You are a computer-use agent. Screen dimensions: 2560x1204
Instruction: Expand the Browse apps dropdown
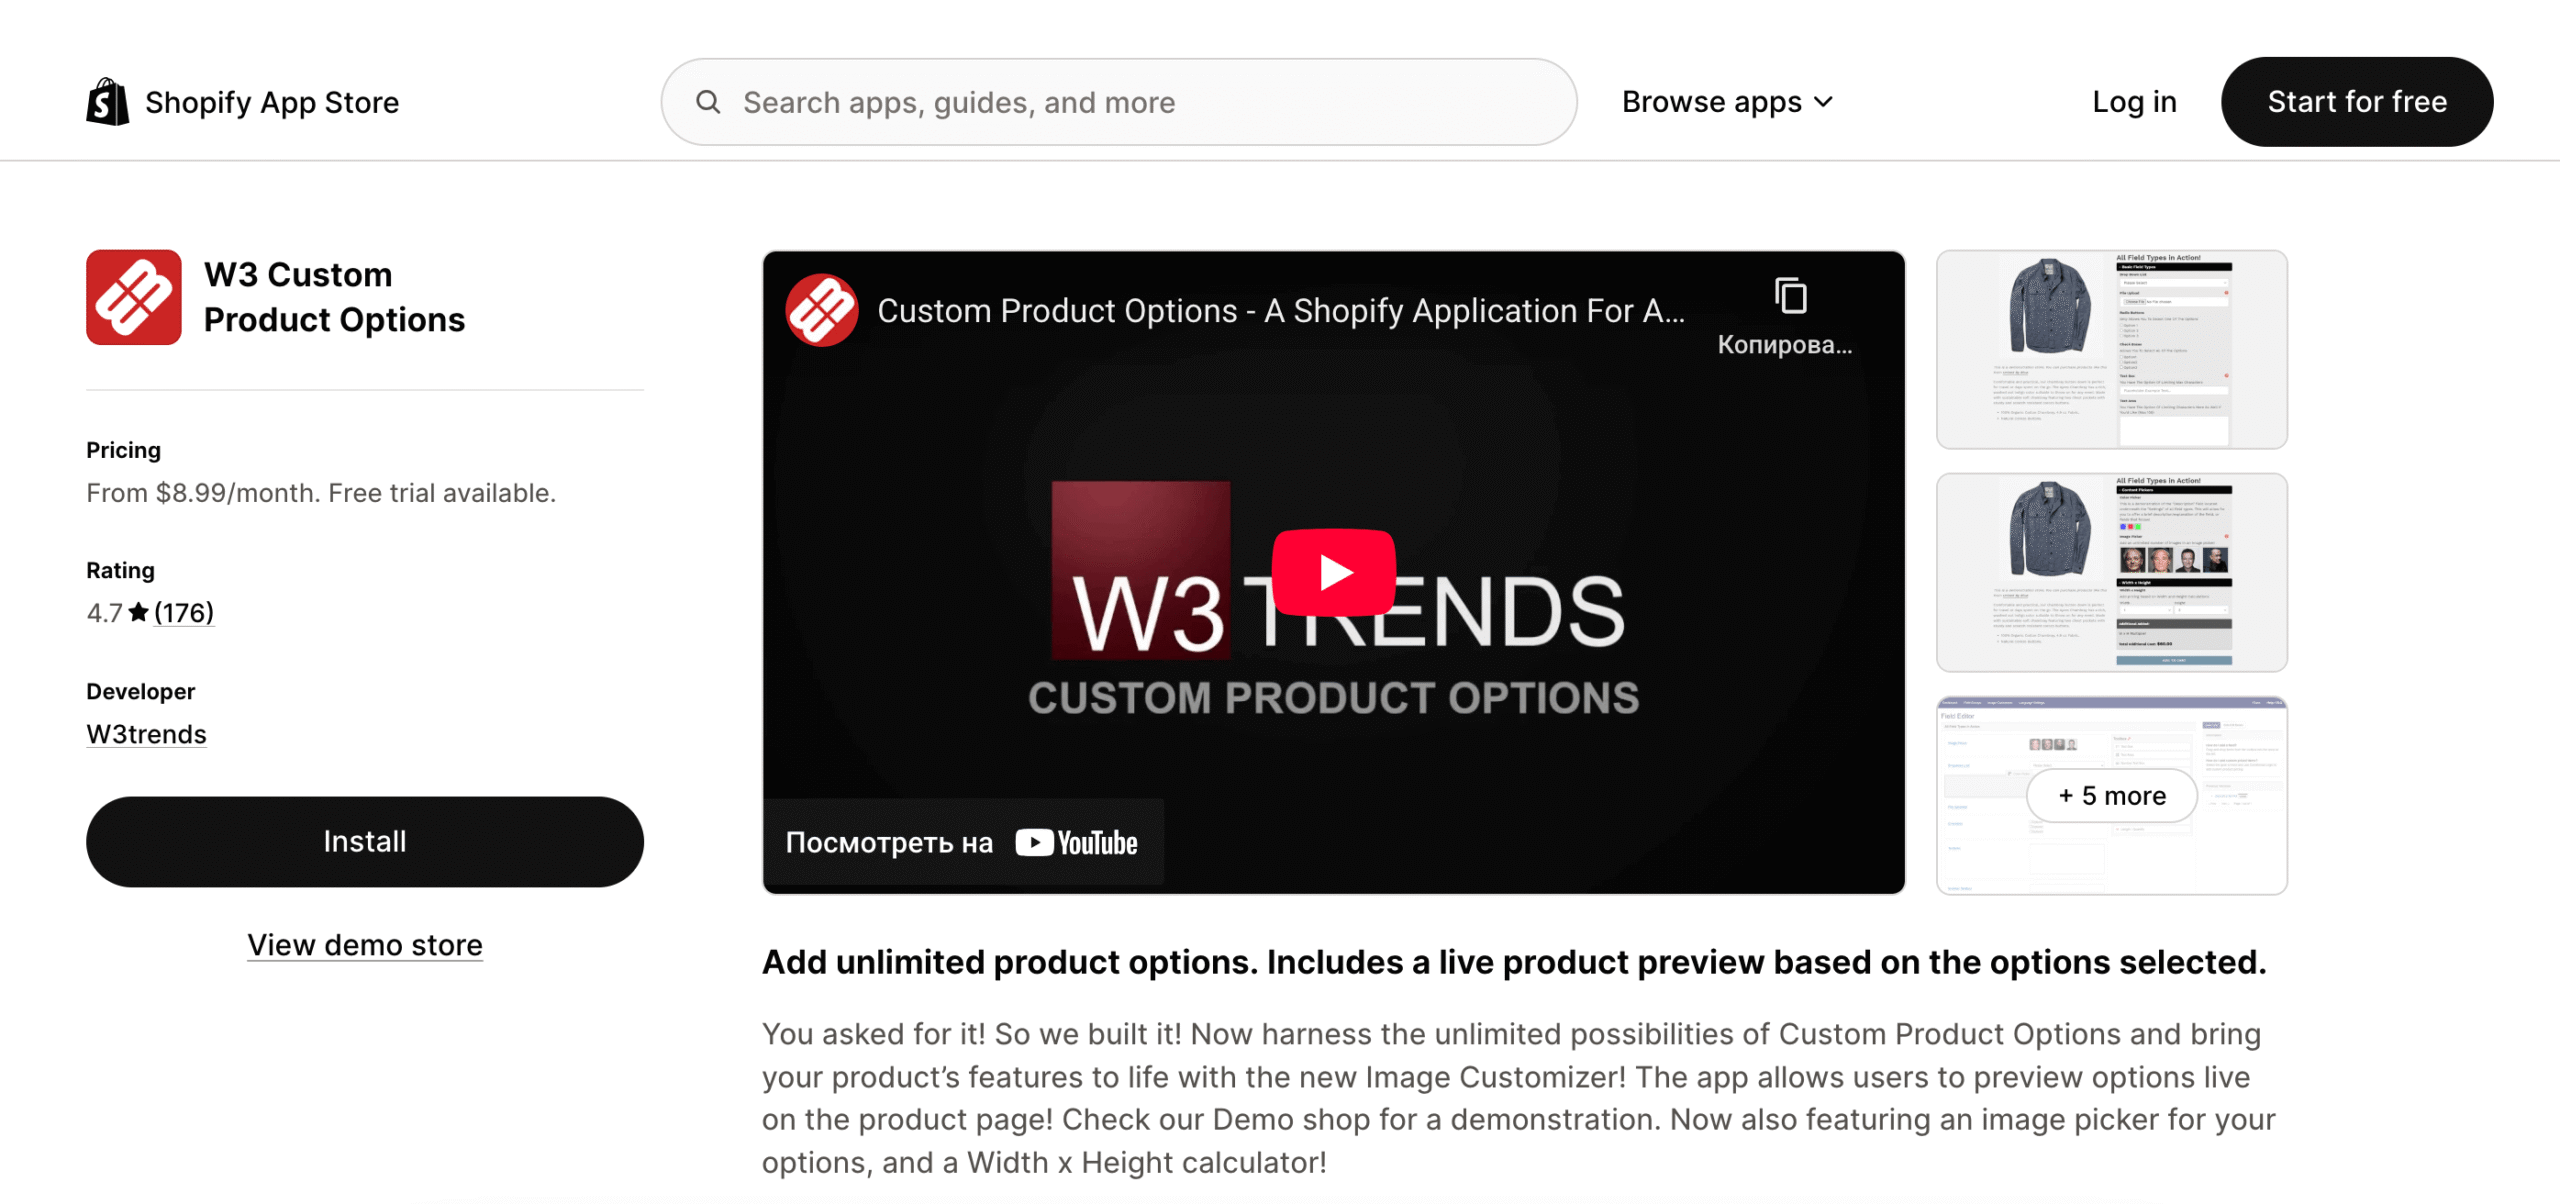pyautogui.click(x=1711, y=102)
